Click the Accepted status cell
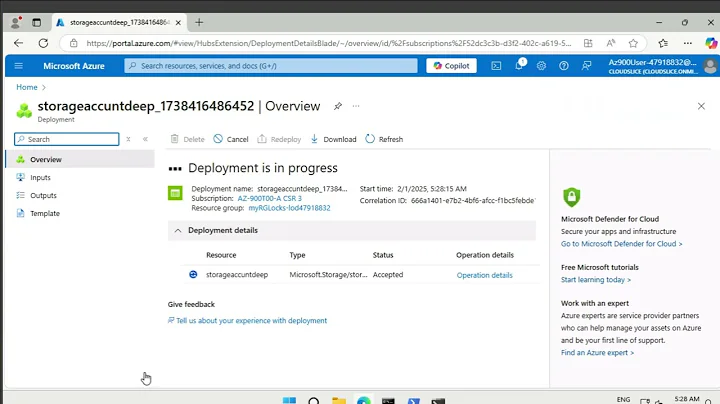Viewport: 720px width, 404px height. (x=388, y=275)
